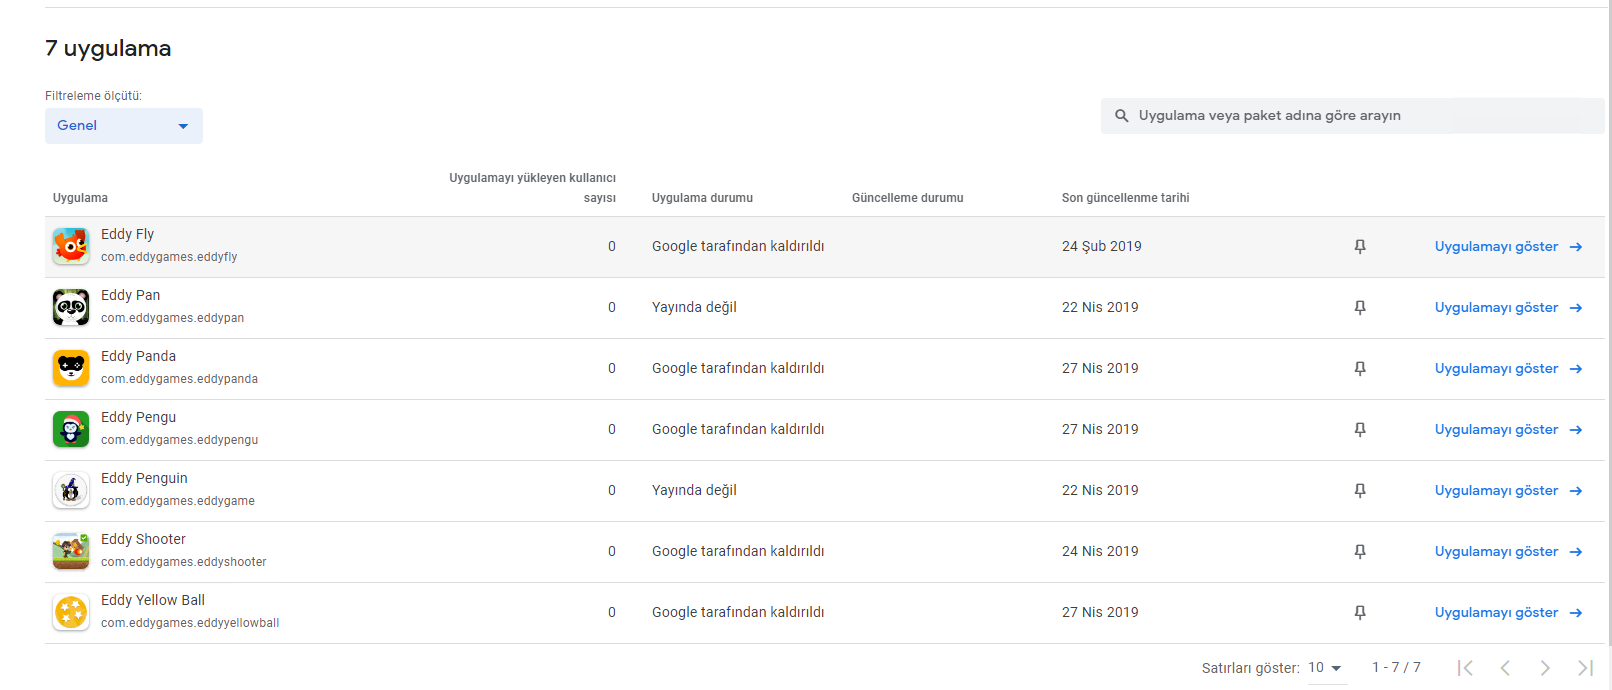Click the Satırları göster label
The width and height of the screenshot is (1612, 690).
[1251, 668]
